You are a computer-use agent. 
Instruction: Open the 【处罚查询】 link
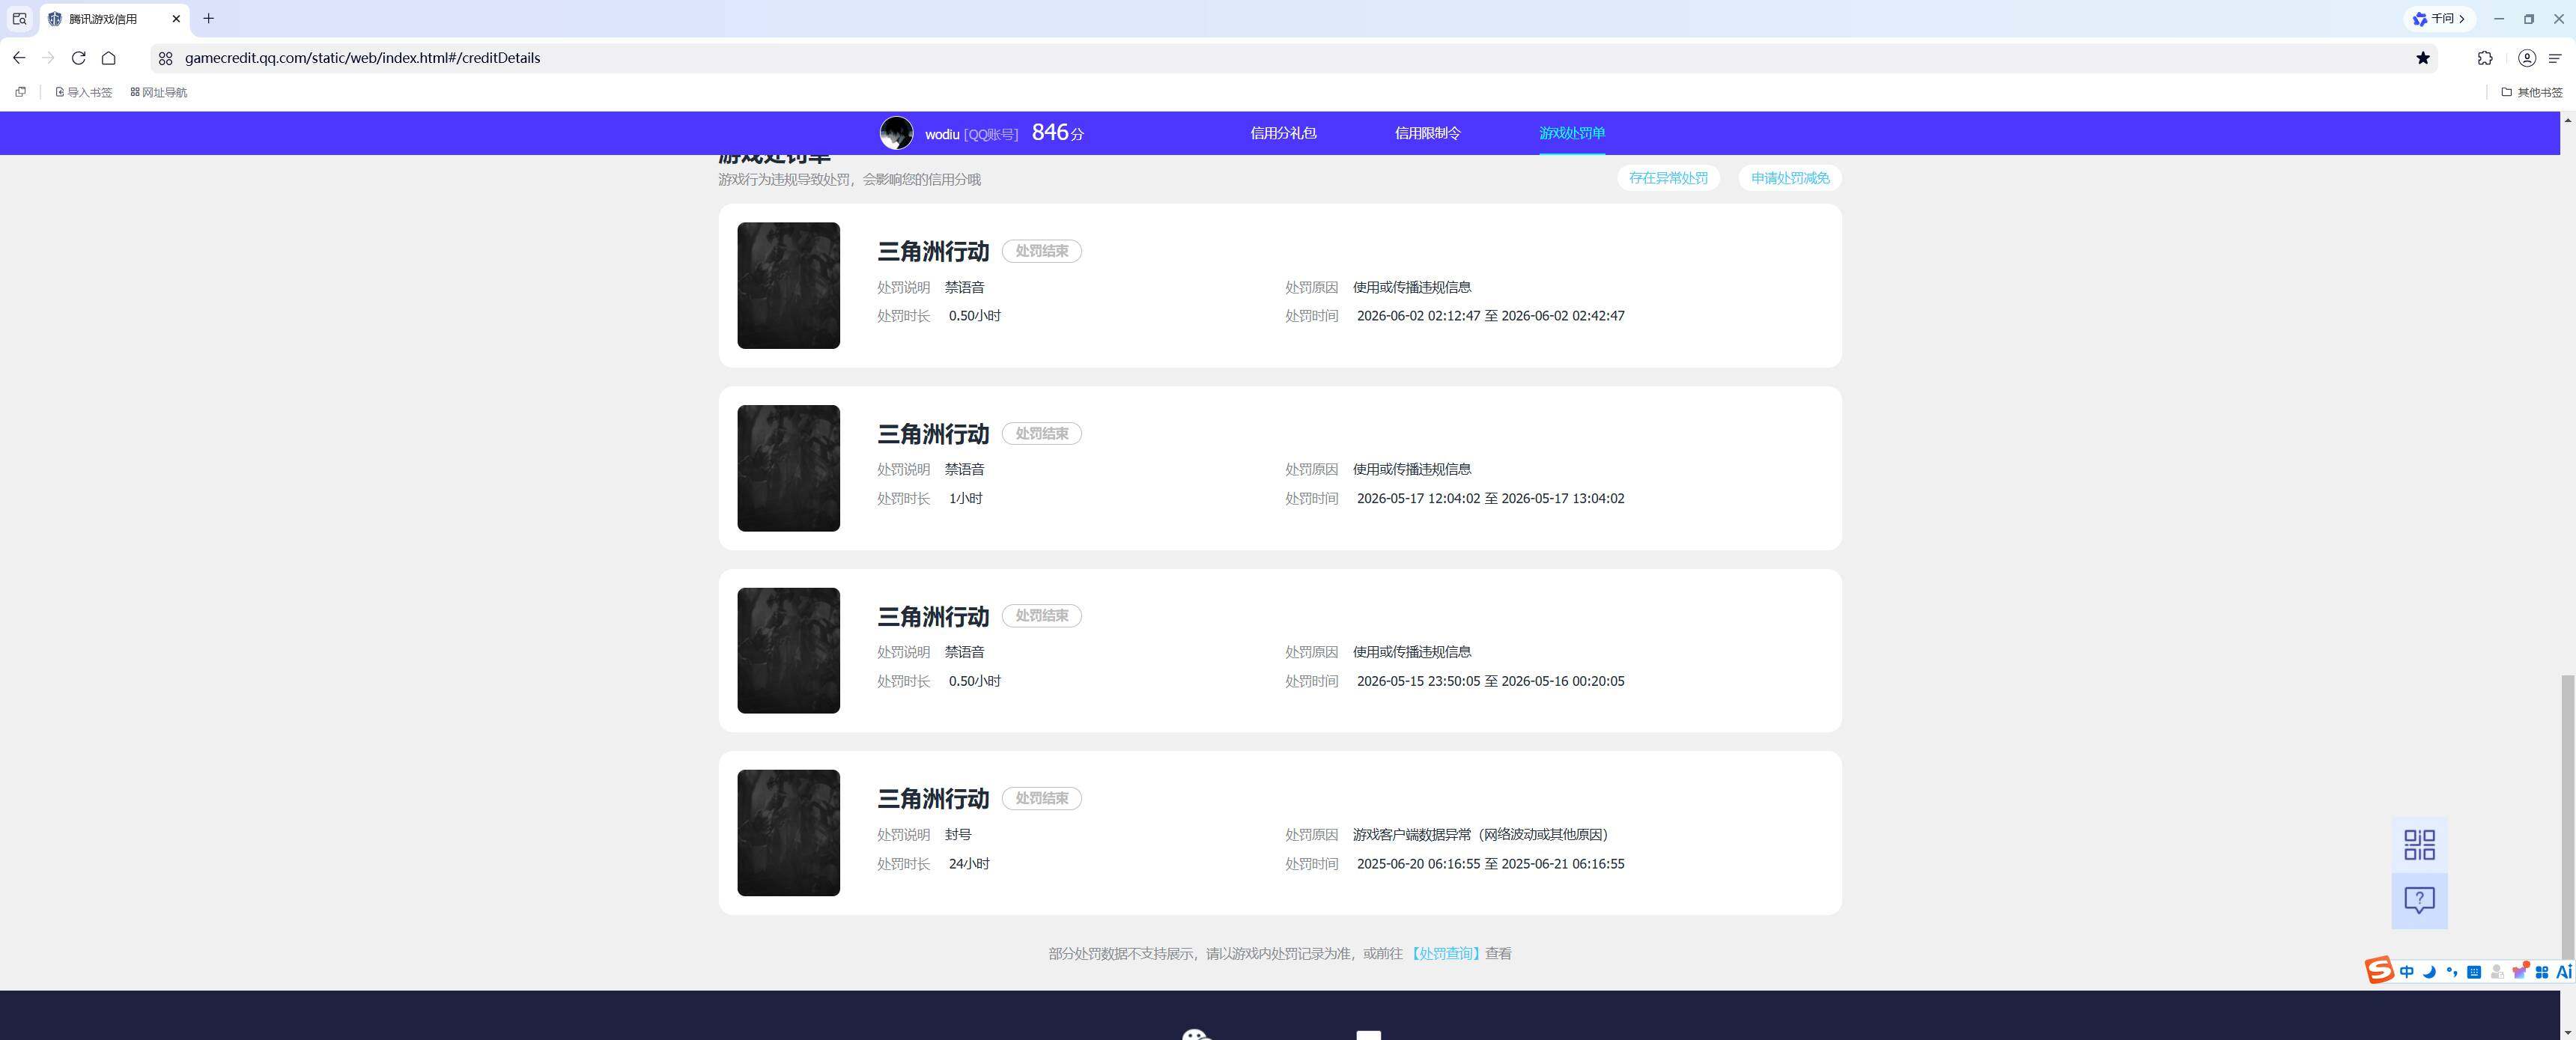(1446, 954)
